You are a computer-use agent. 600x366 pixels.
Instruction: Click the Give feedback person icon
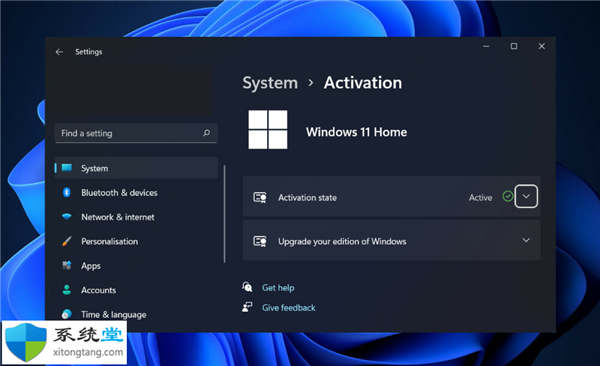(247, 307)
